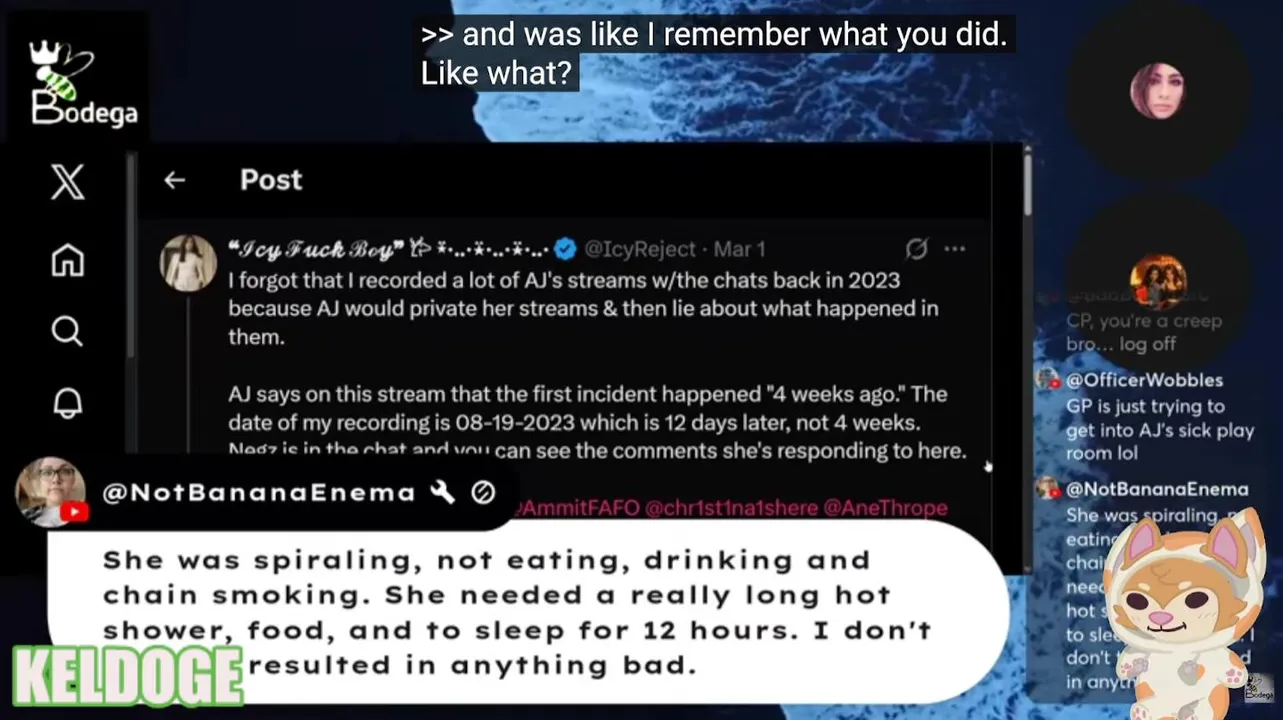Click the Mar 1 post date
1283x720 pixels.
739,248
